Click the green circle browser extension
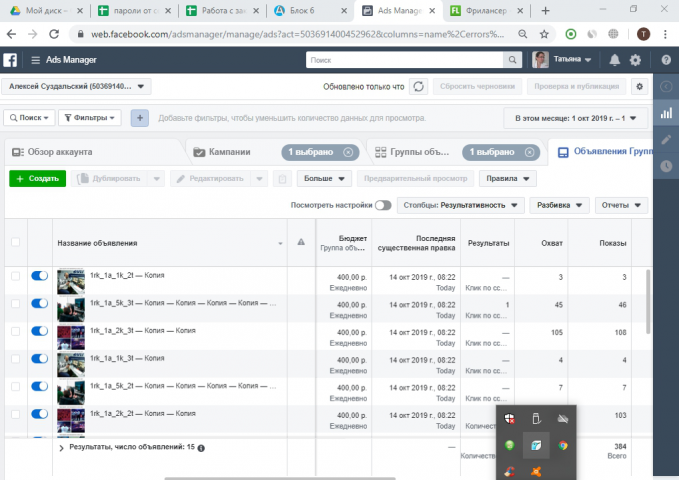This screenshot has height=480, width=679. 571,34
